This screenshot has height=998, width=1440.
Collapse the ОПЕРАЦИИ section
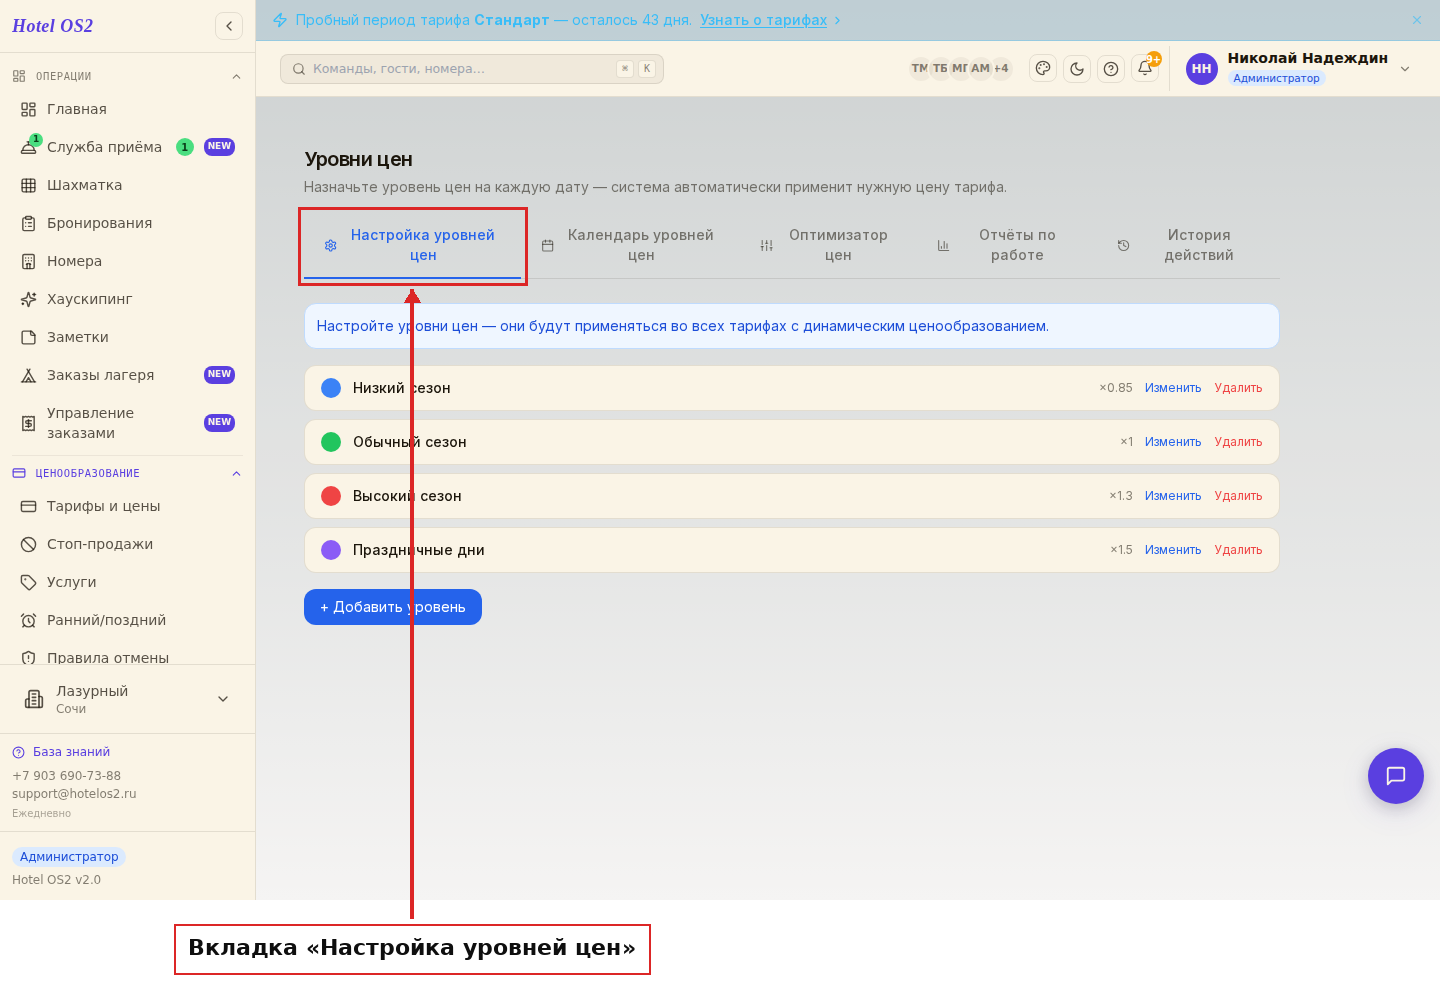[x=236, y=76]
